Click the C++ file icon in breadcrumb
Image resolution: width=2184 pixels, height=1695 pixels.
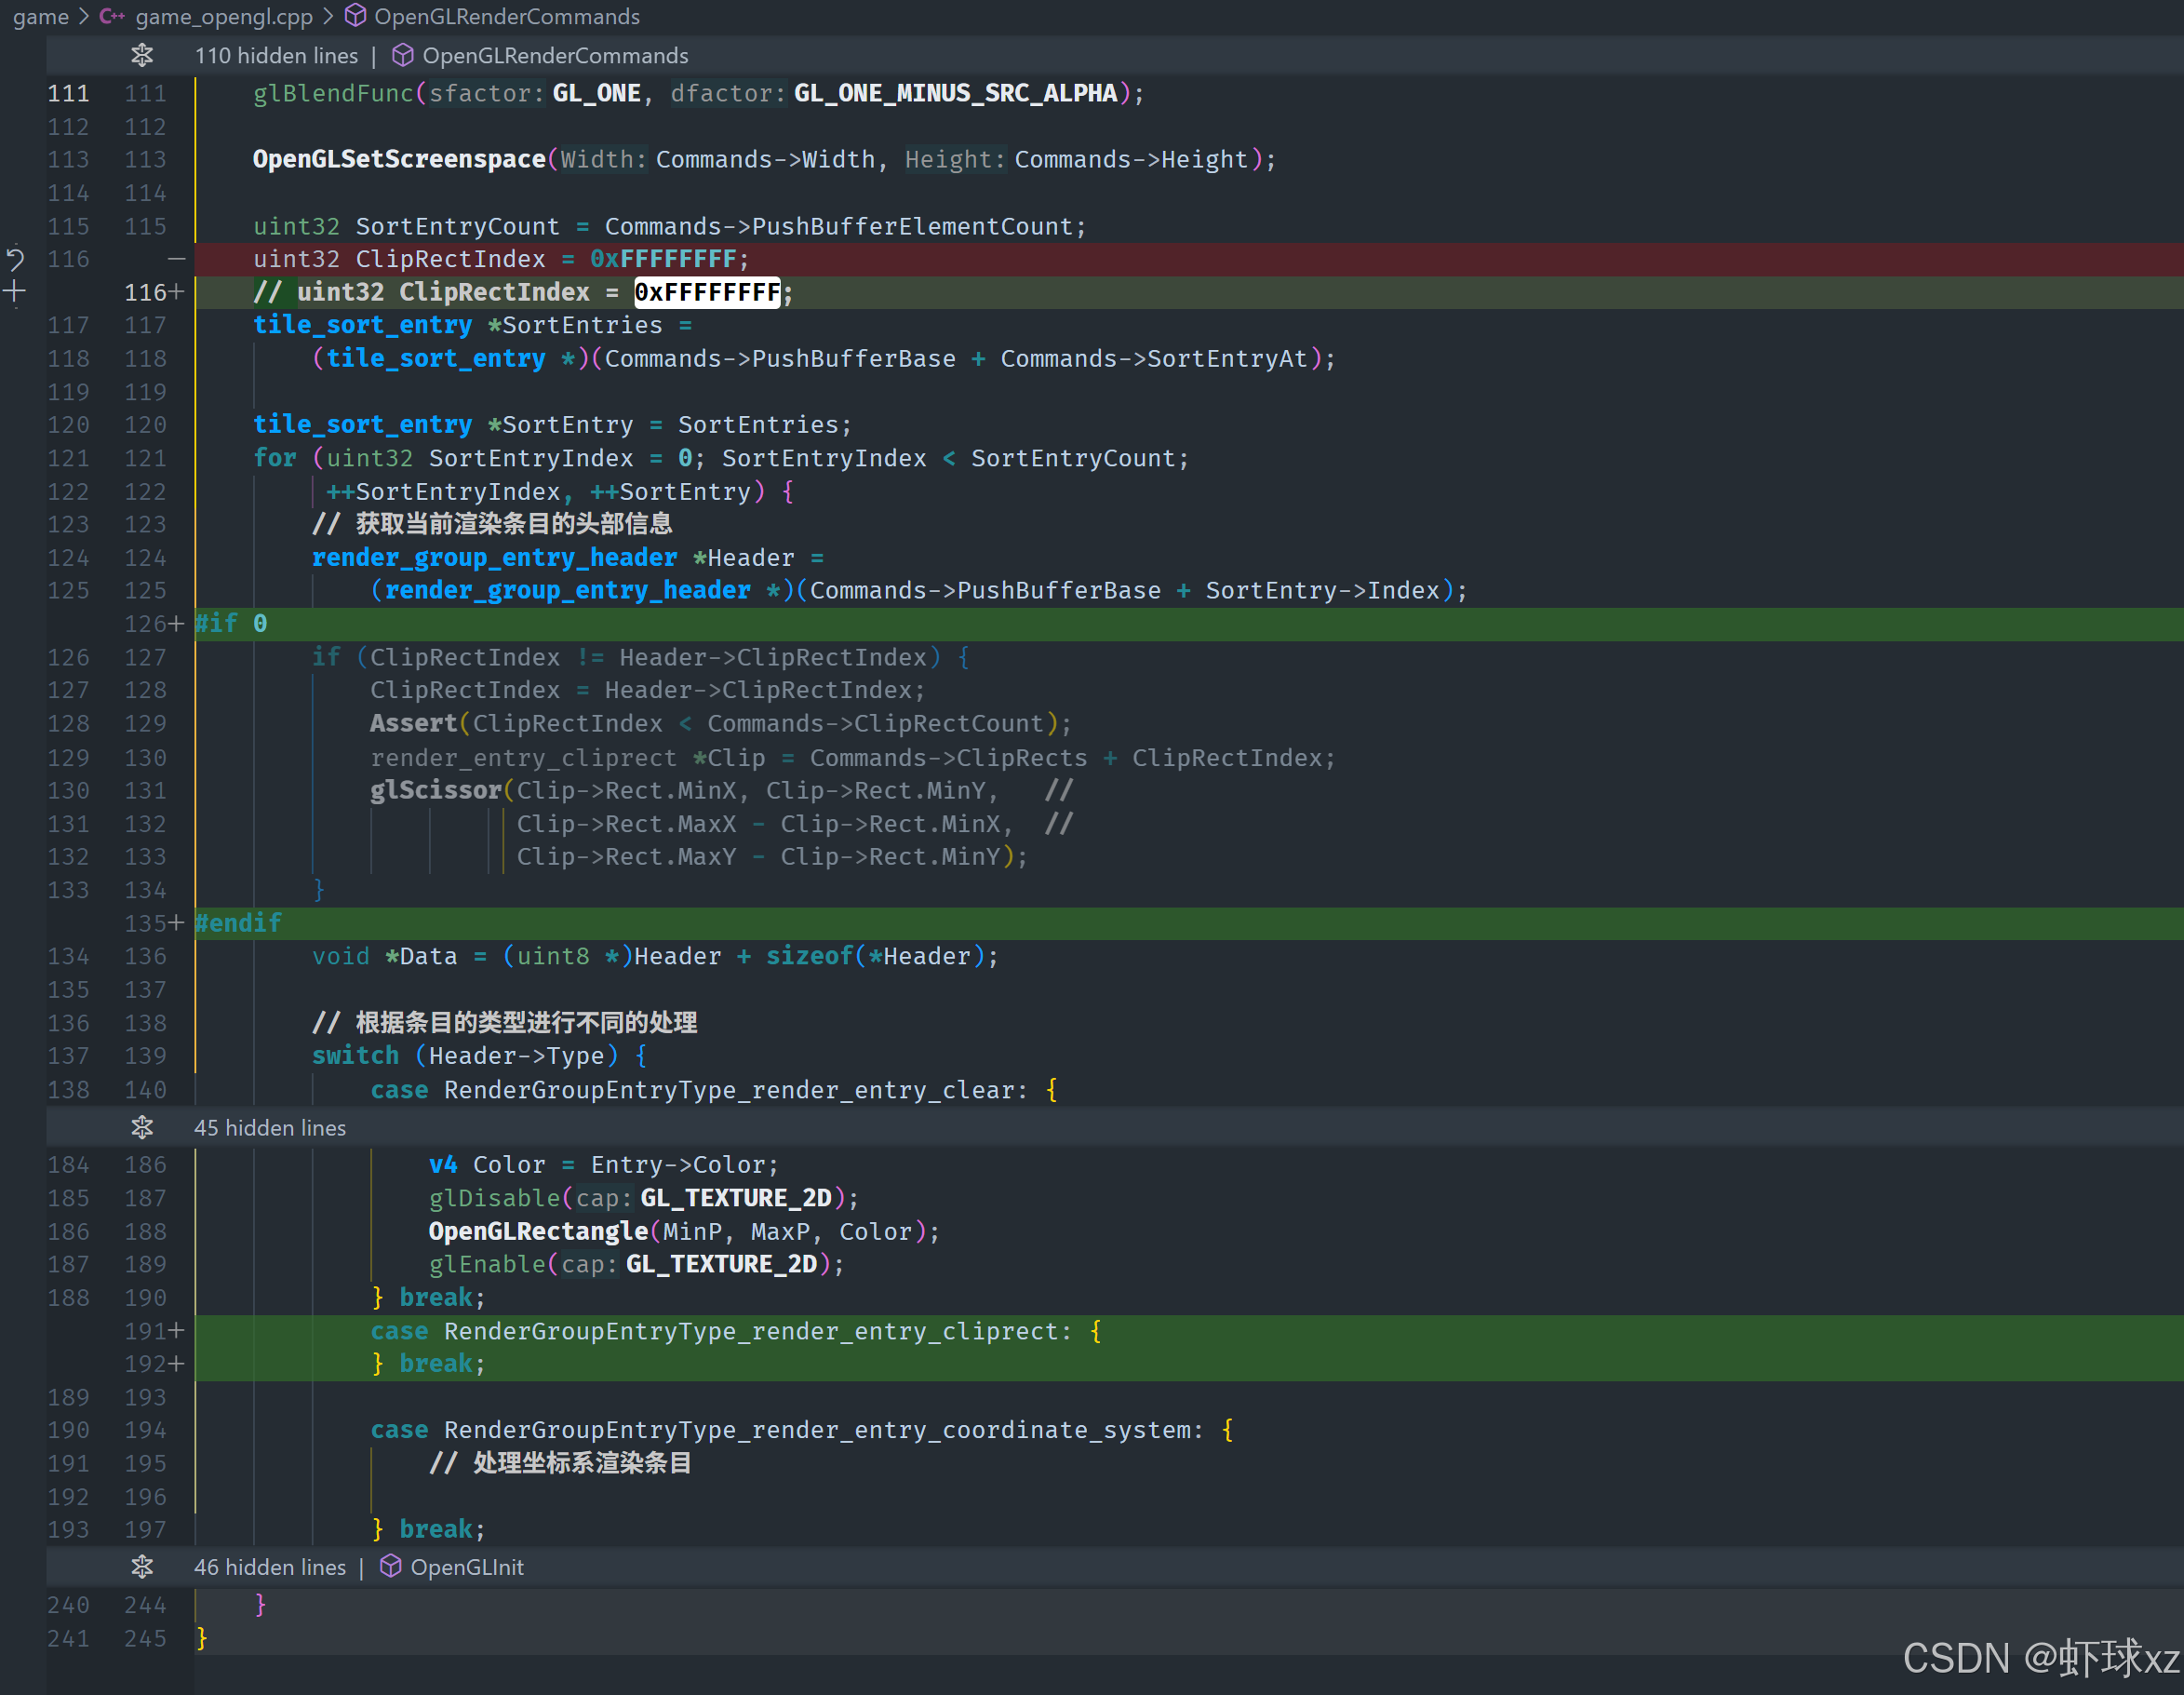[112, 16]
